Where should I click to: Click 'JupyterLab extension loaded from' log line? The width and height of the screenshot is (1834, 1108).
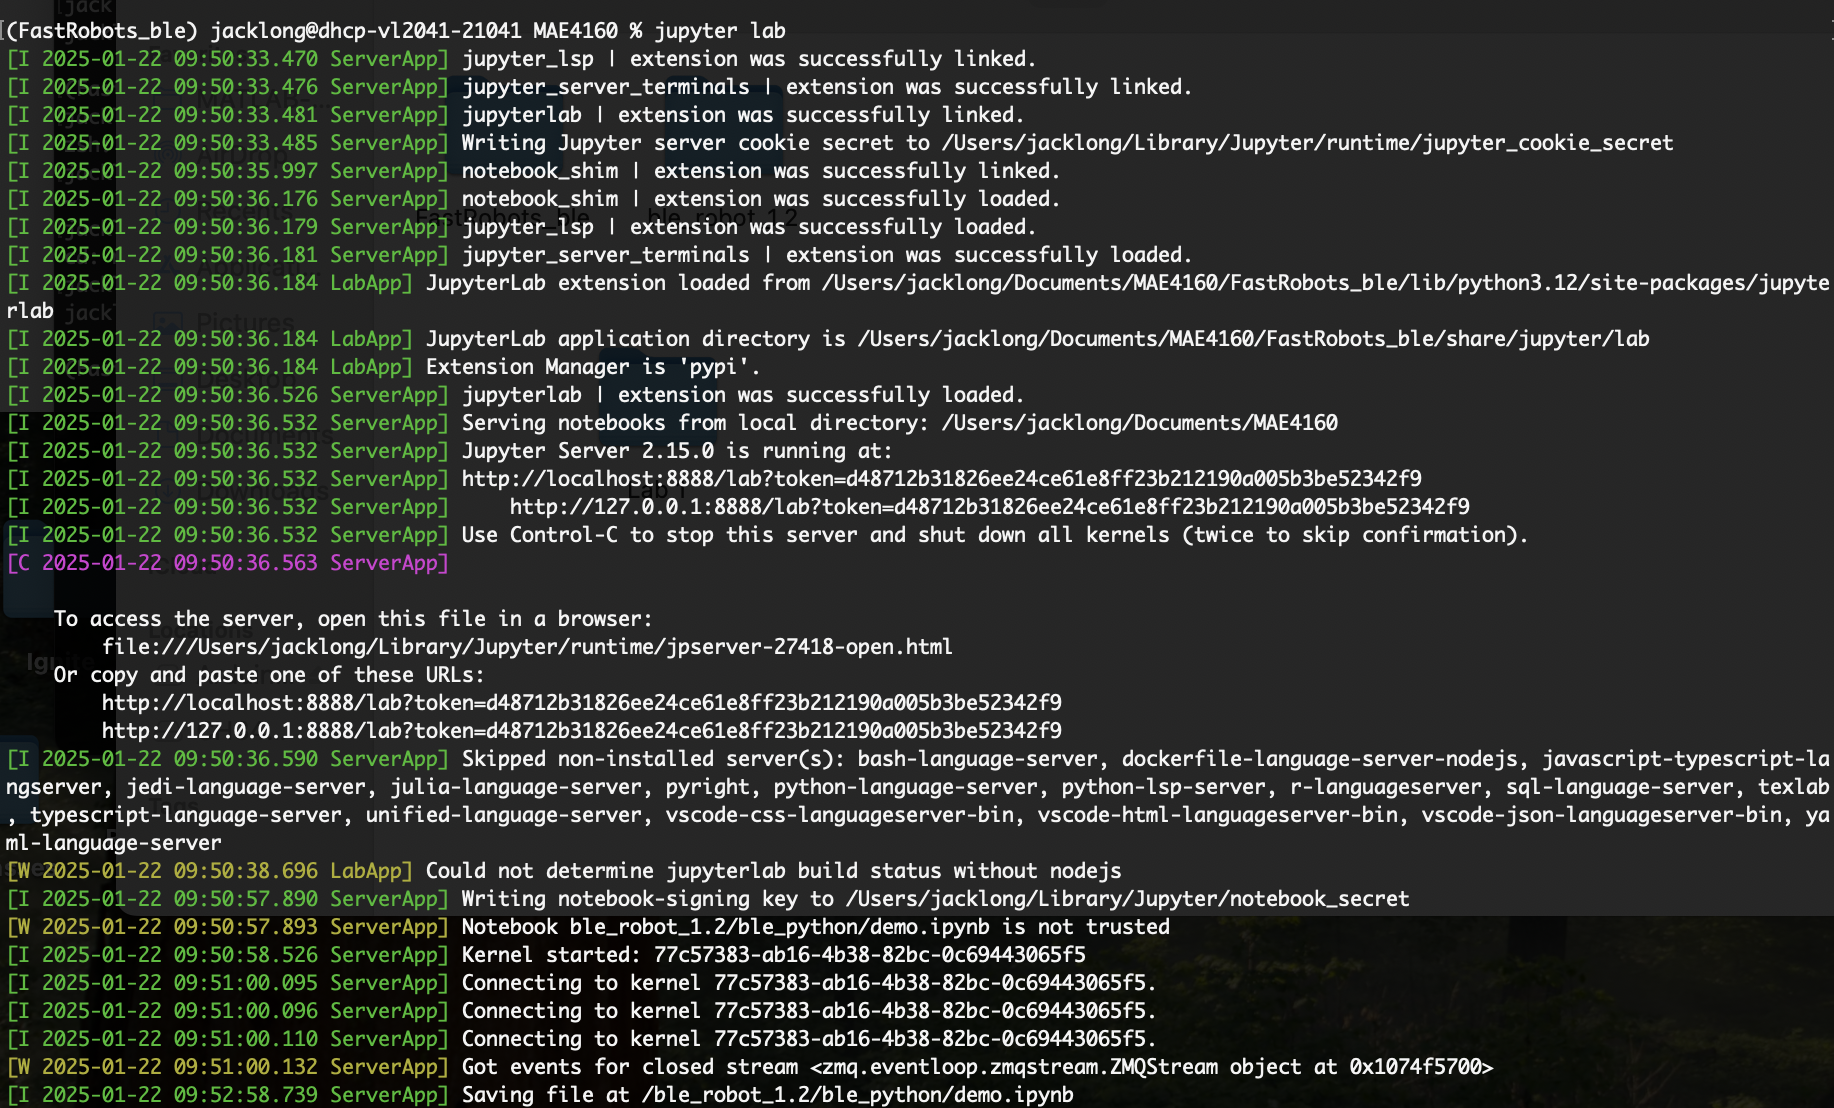pyautogui.click(x=917, y=297)
